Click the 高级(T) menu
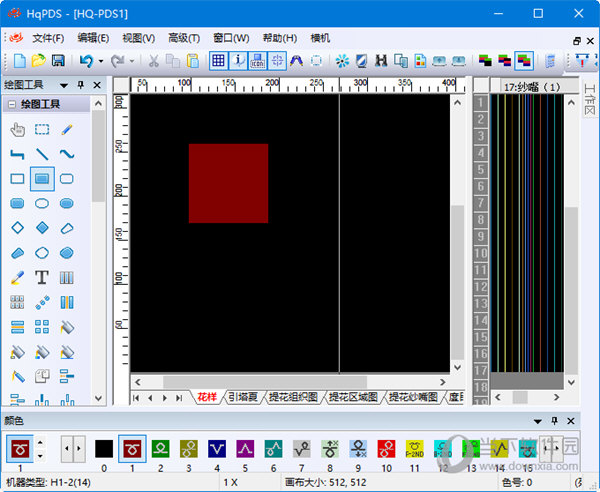Image resolution: width=600 pixels, height=492 pixels. 184,38
